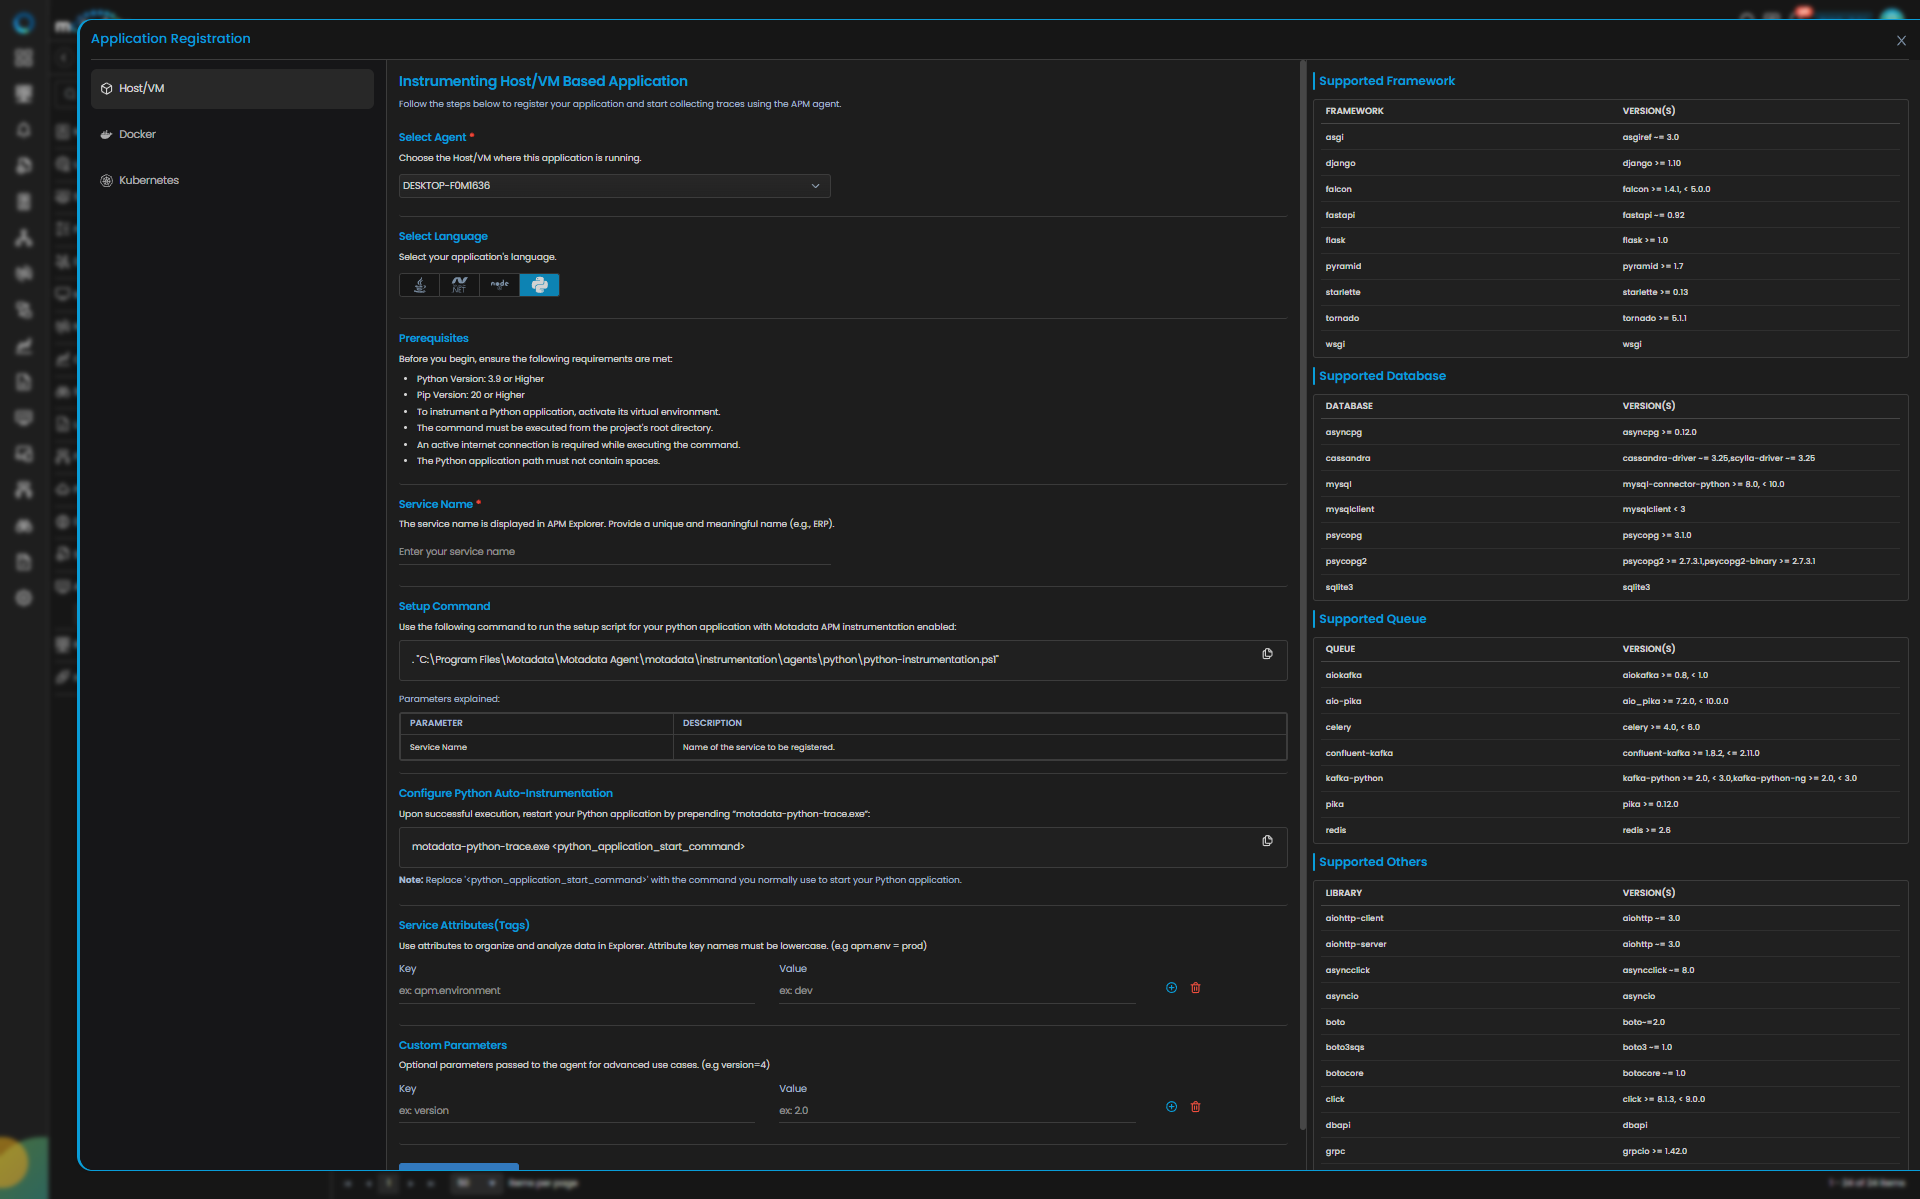Screen dimensions: 1920x1199
Task: Click the Service Name parameter table cell
Action: [x=537, y=747]
